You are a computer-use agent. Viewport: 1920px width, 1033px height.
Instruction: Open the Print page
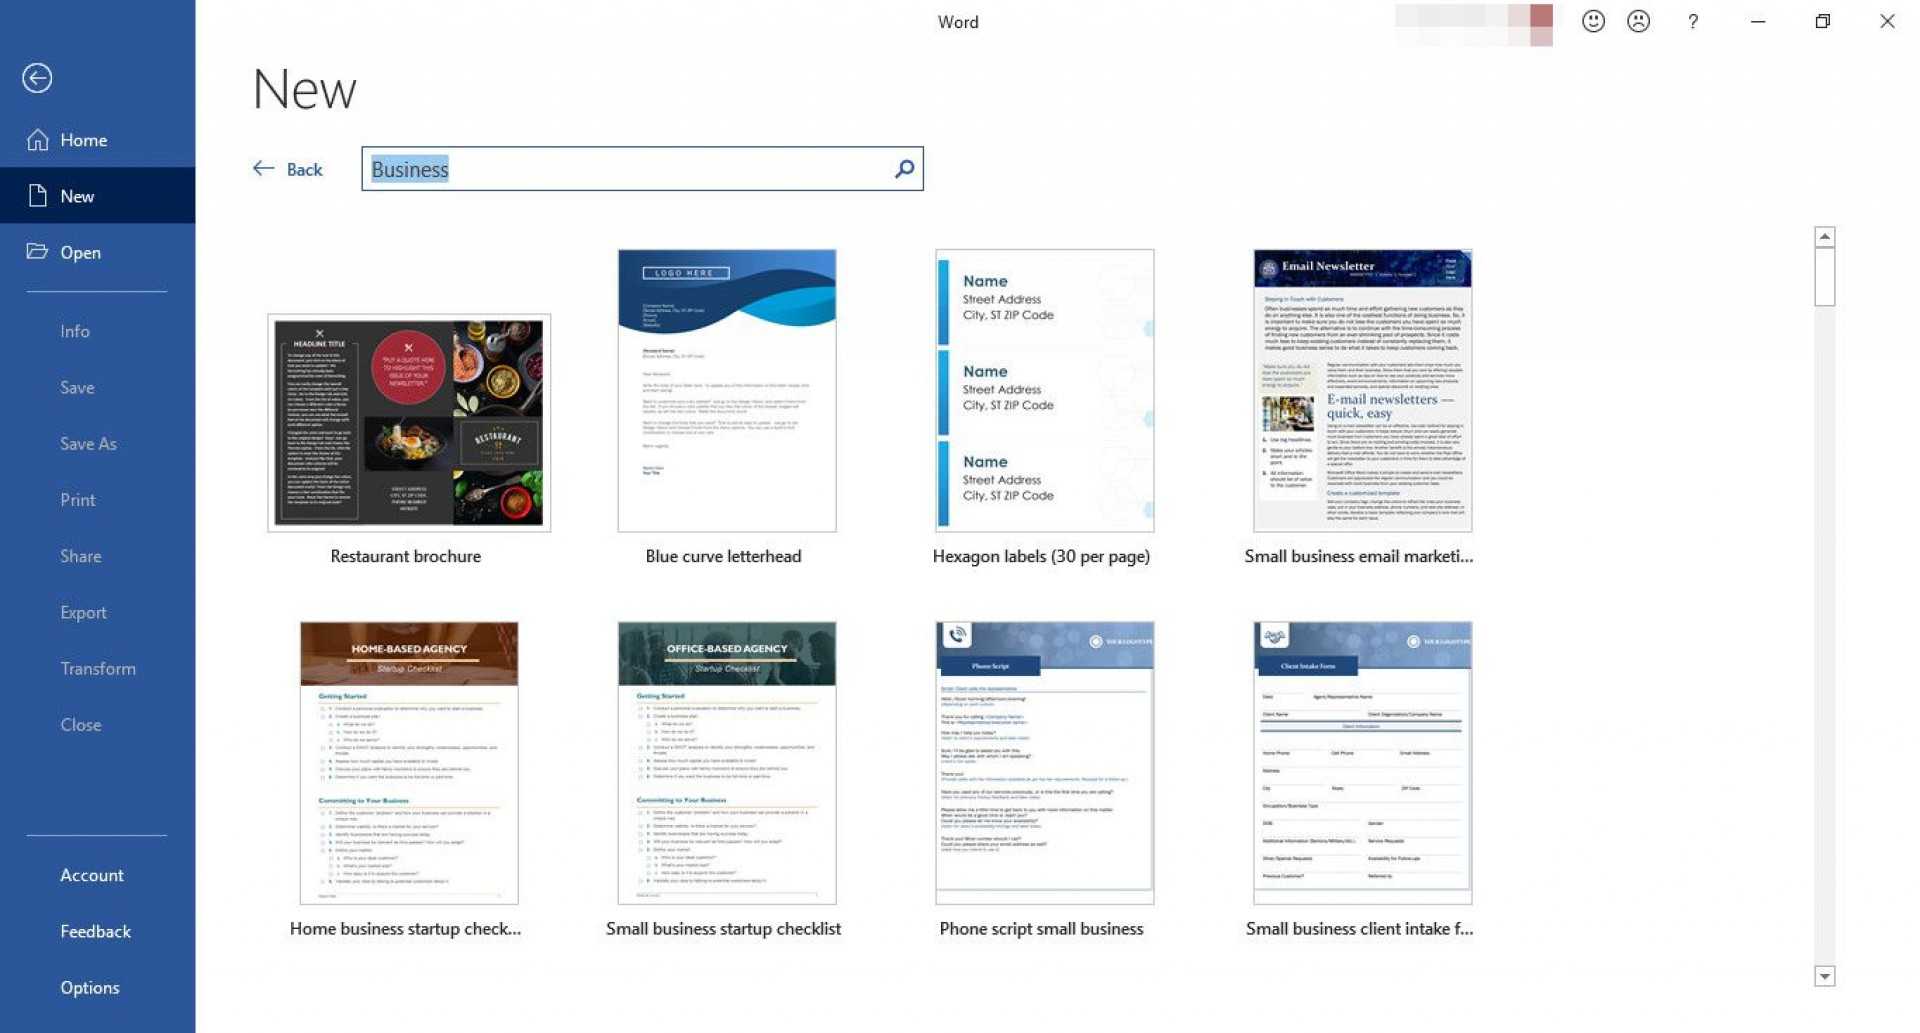click(x=78, y=499)
